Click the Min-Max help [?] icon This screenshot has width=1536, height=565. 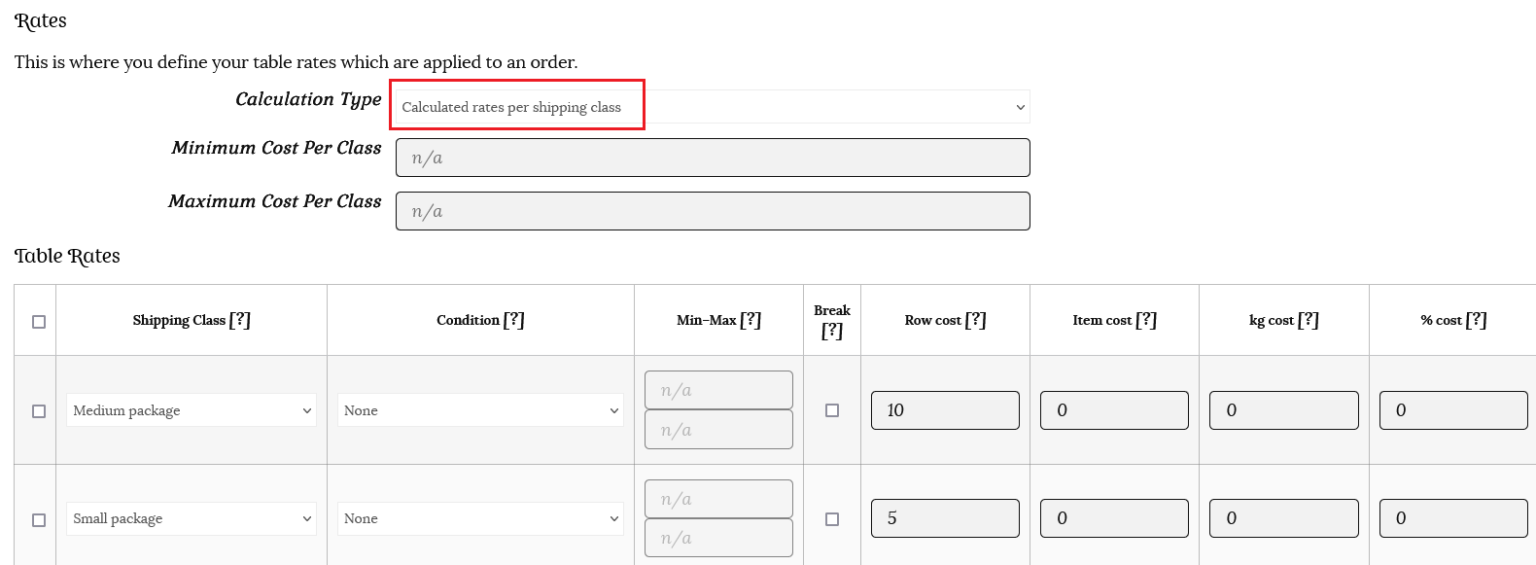750,320
